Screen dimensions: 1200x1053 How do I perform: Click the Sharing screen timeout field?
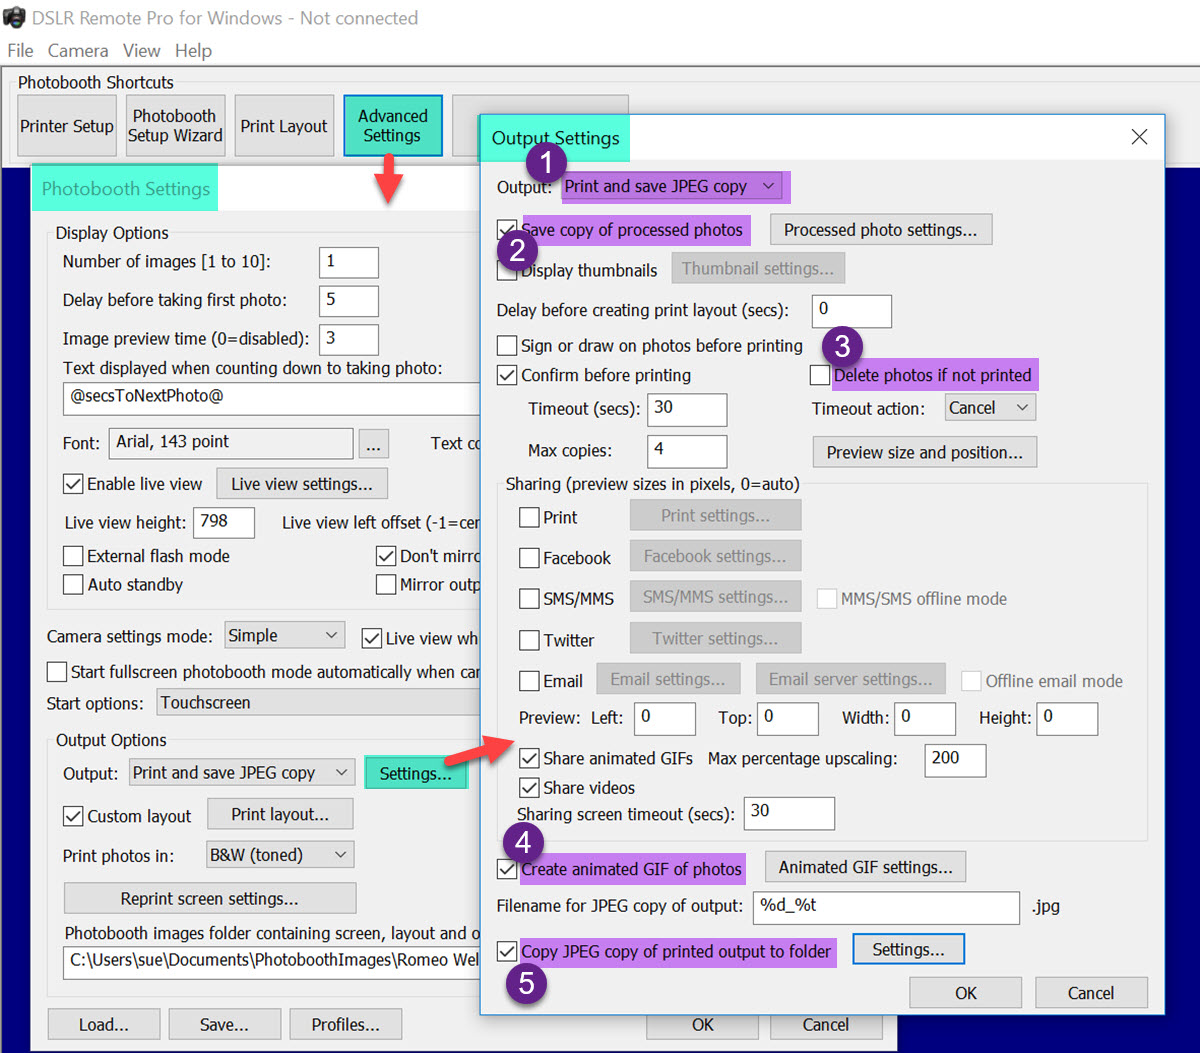coord(789,813)
